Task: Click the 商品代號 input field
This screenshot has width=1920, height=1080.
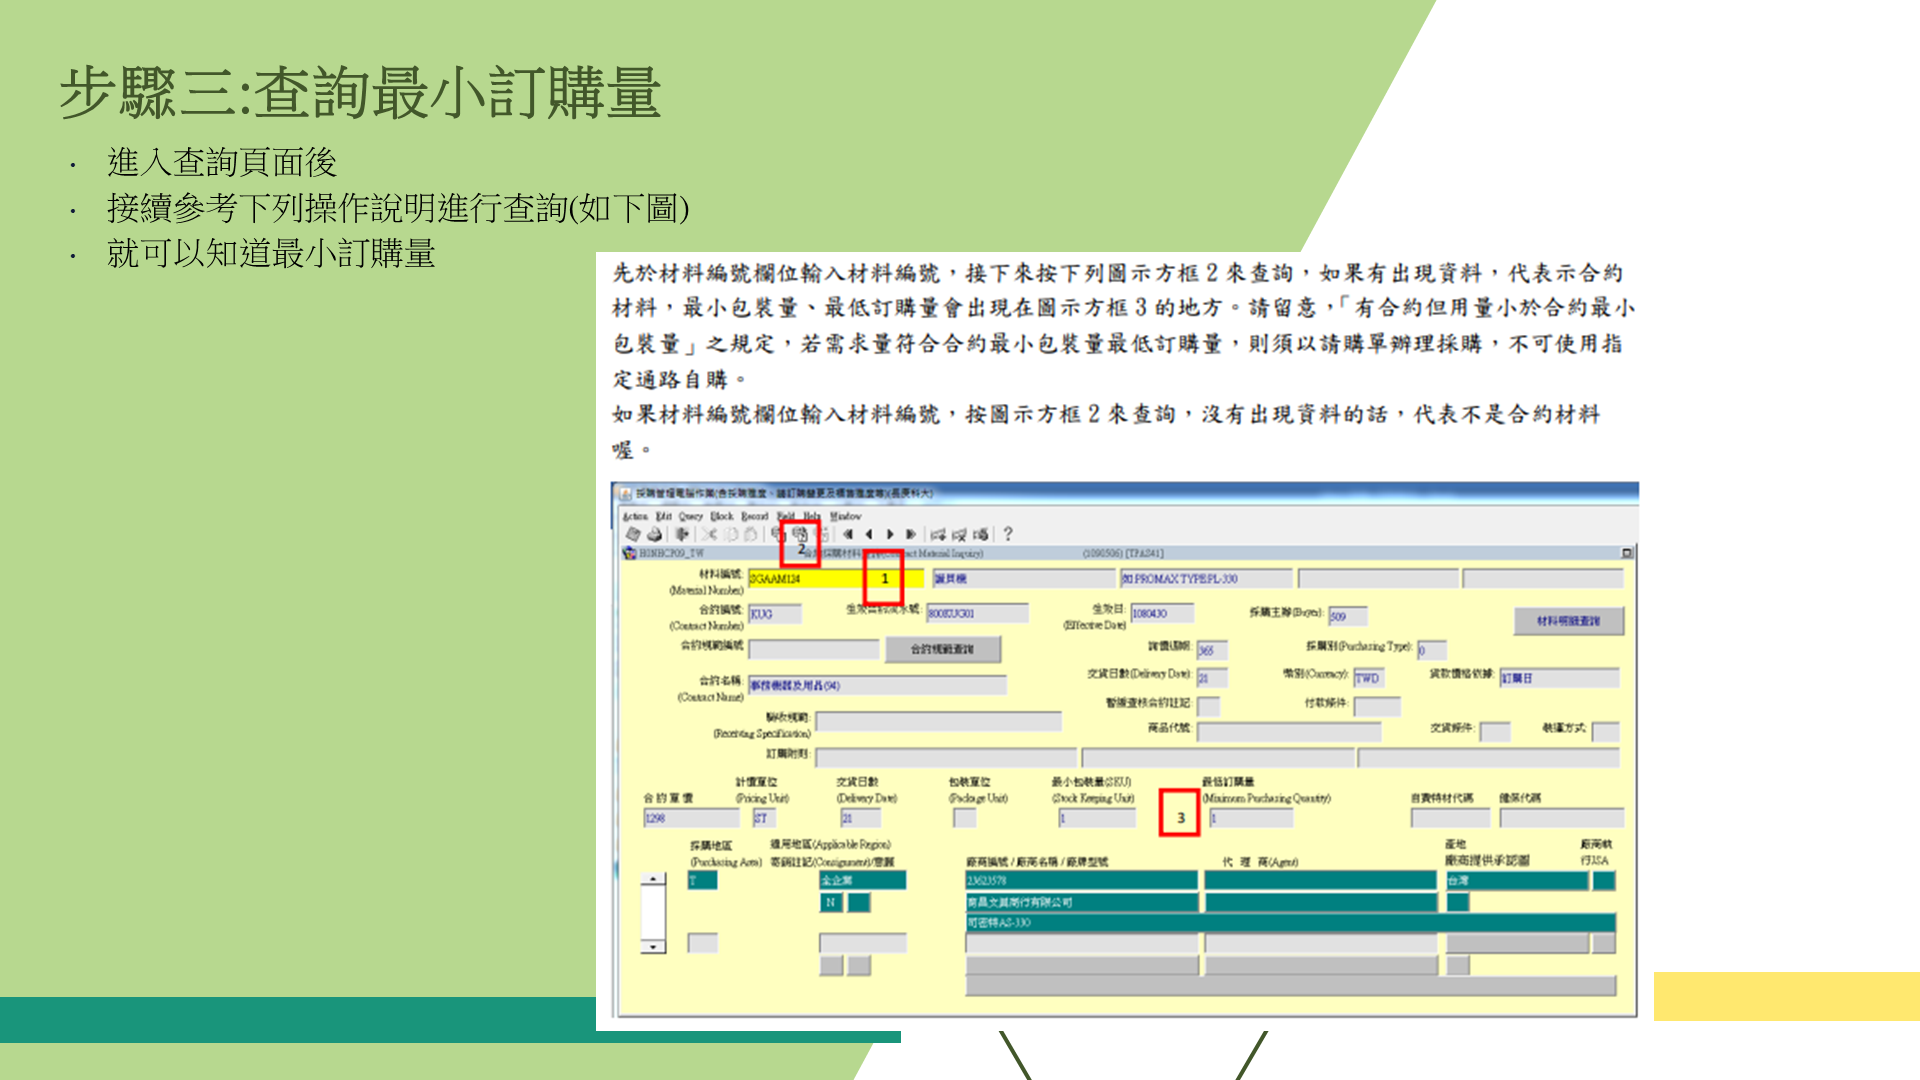Action: click(1288, 732)
